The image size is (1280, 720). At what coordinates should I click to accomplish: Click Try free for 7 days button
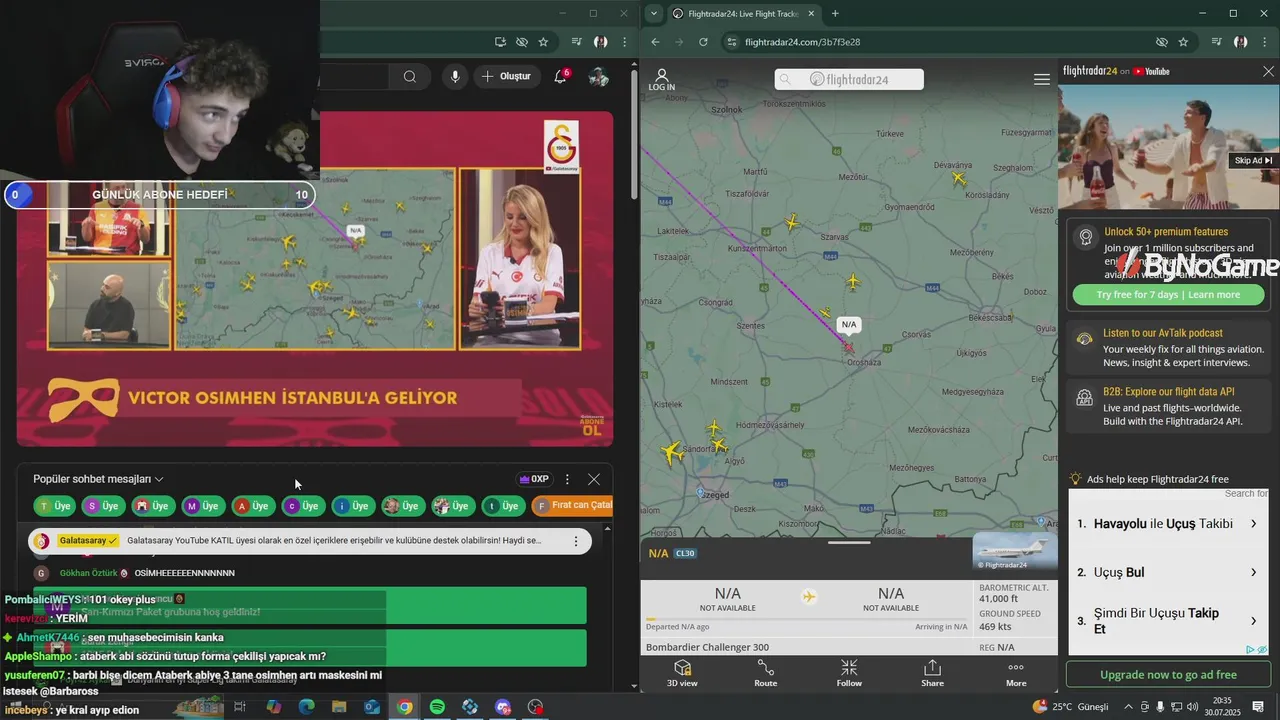click(1168, 295)
